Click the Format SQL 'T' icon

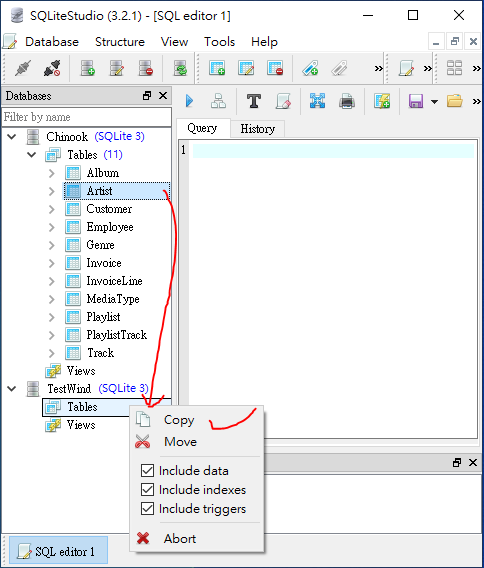click(x=254, y=101)
